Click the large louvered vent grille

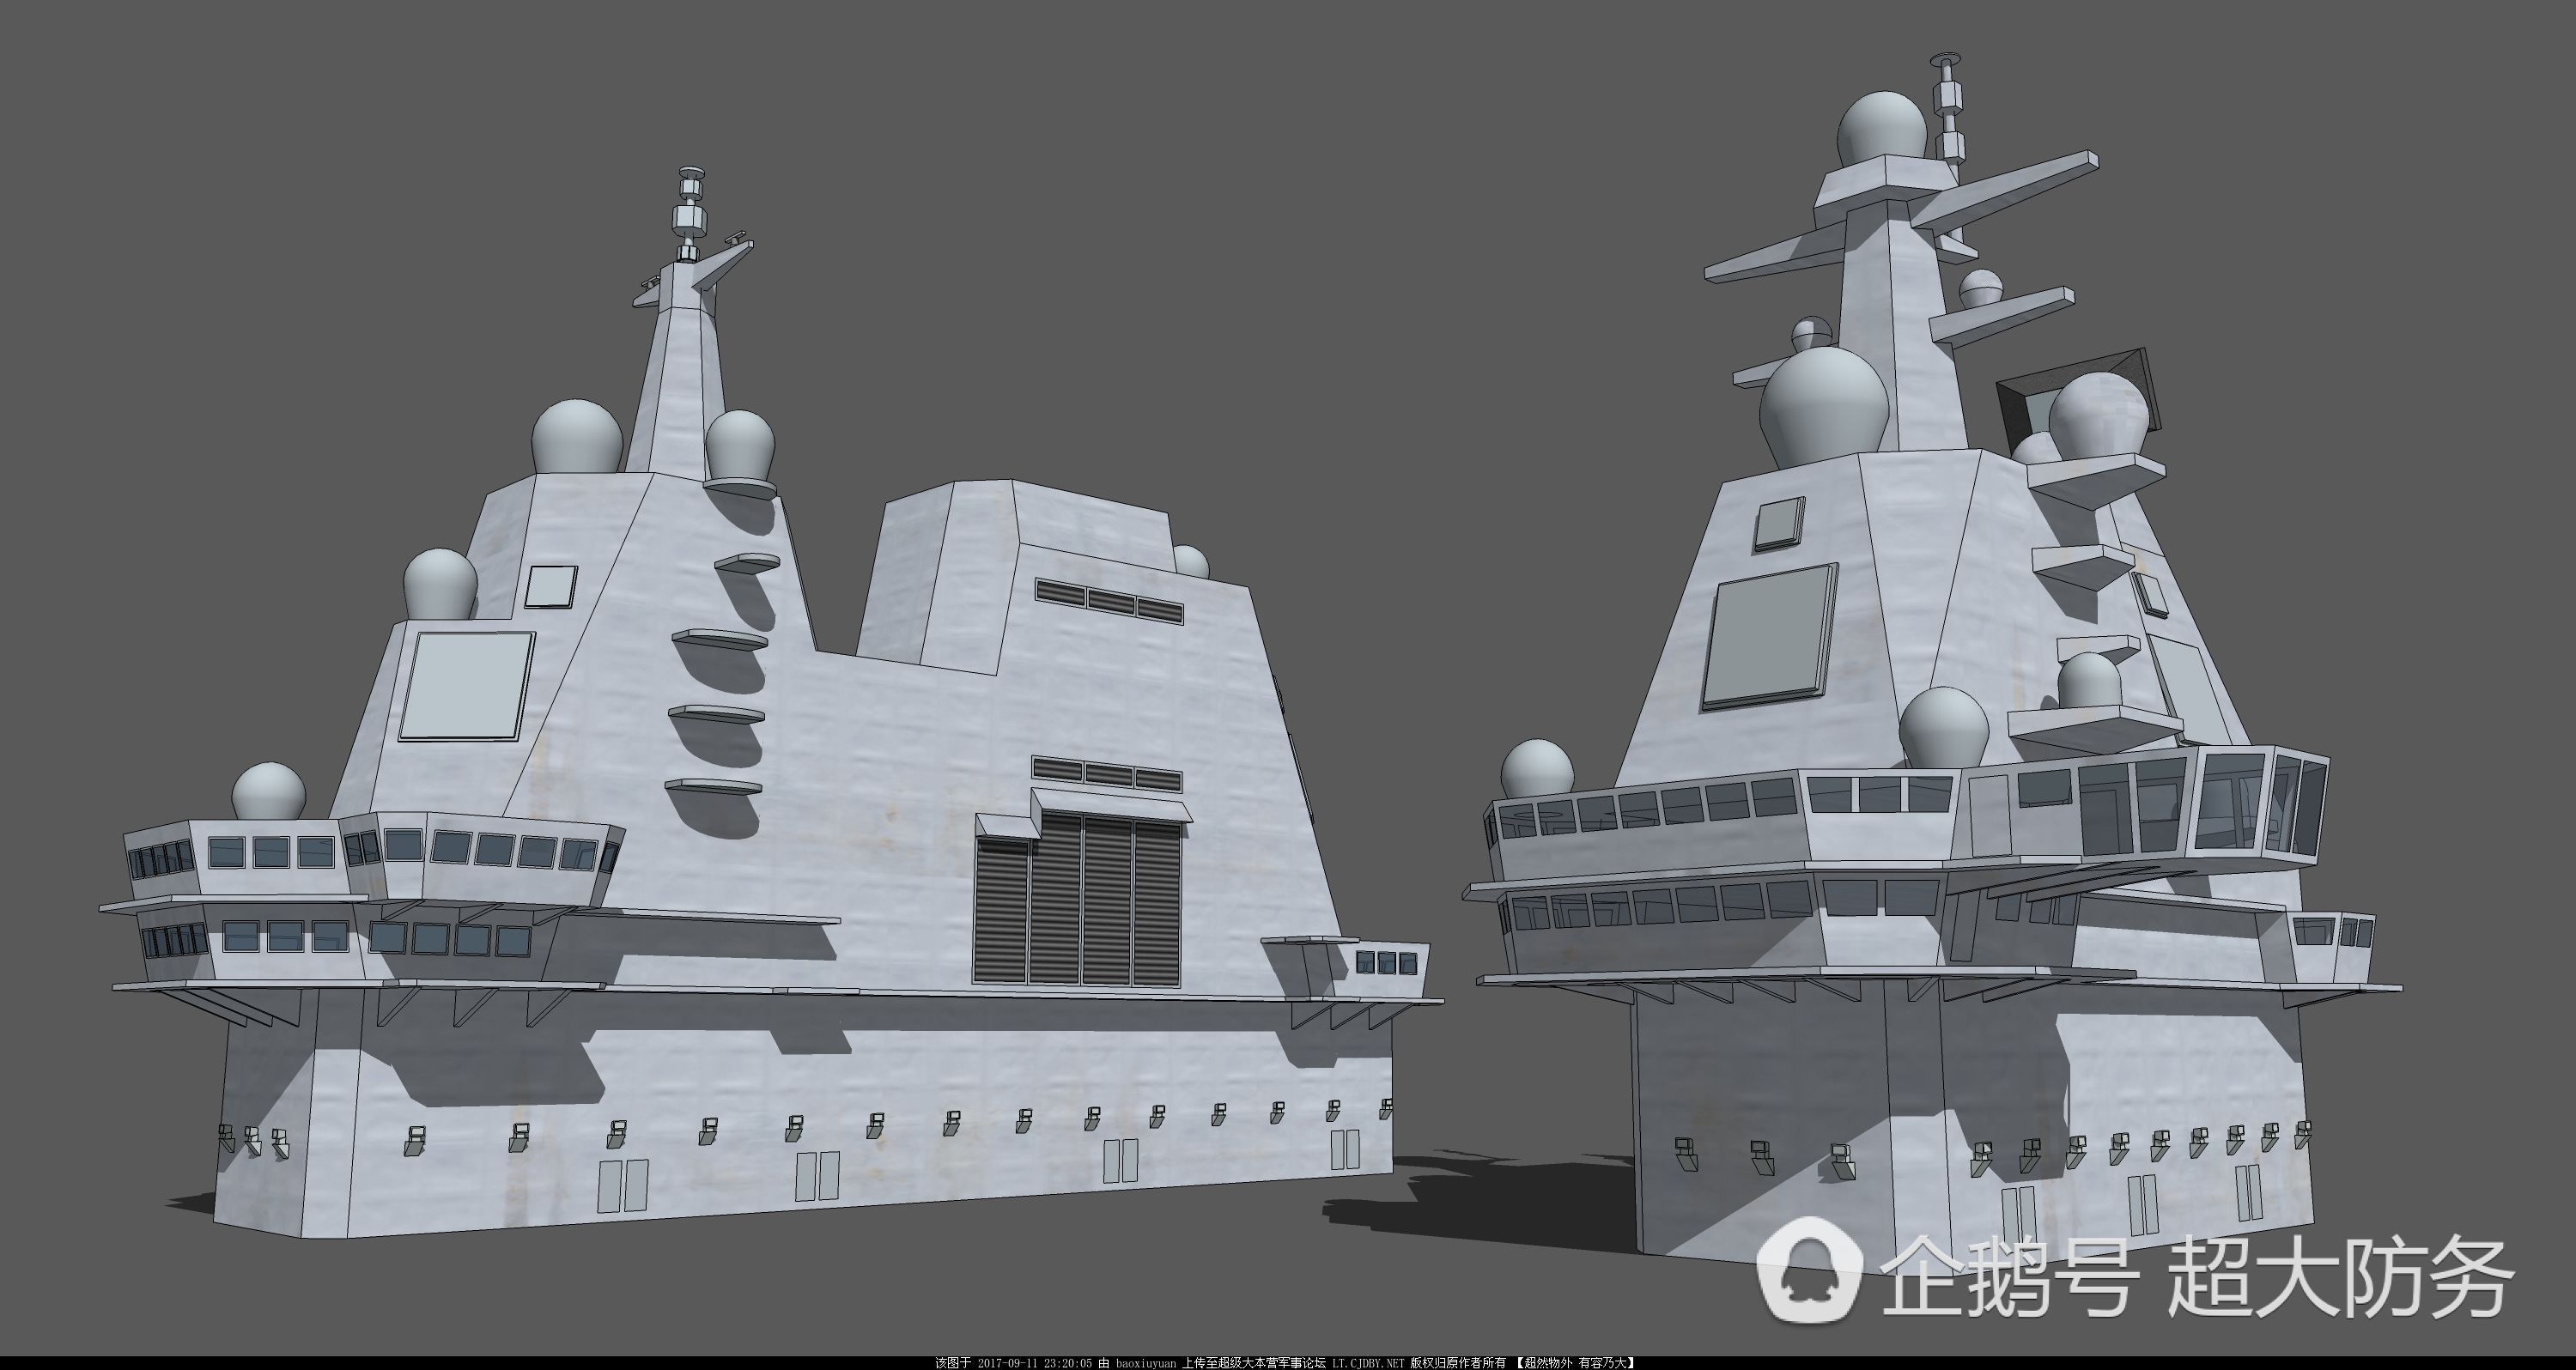point(1079,898)
